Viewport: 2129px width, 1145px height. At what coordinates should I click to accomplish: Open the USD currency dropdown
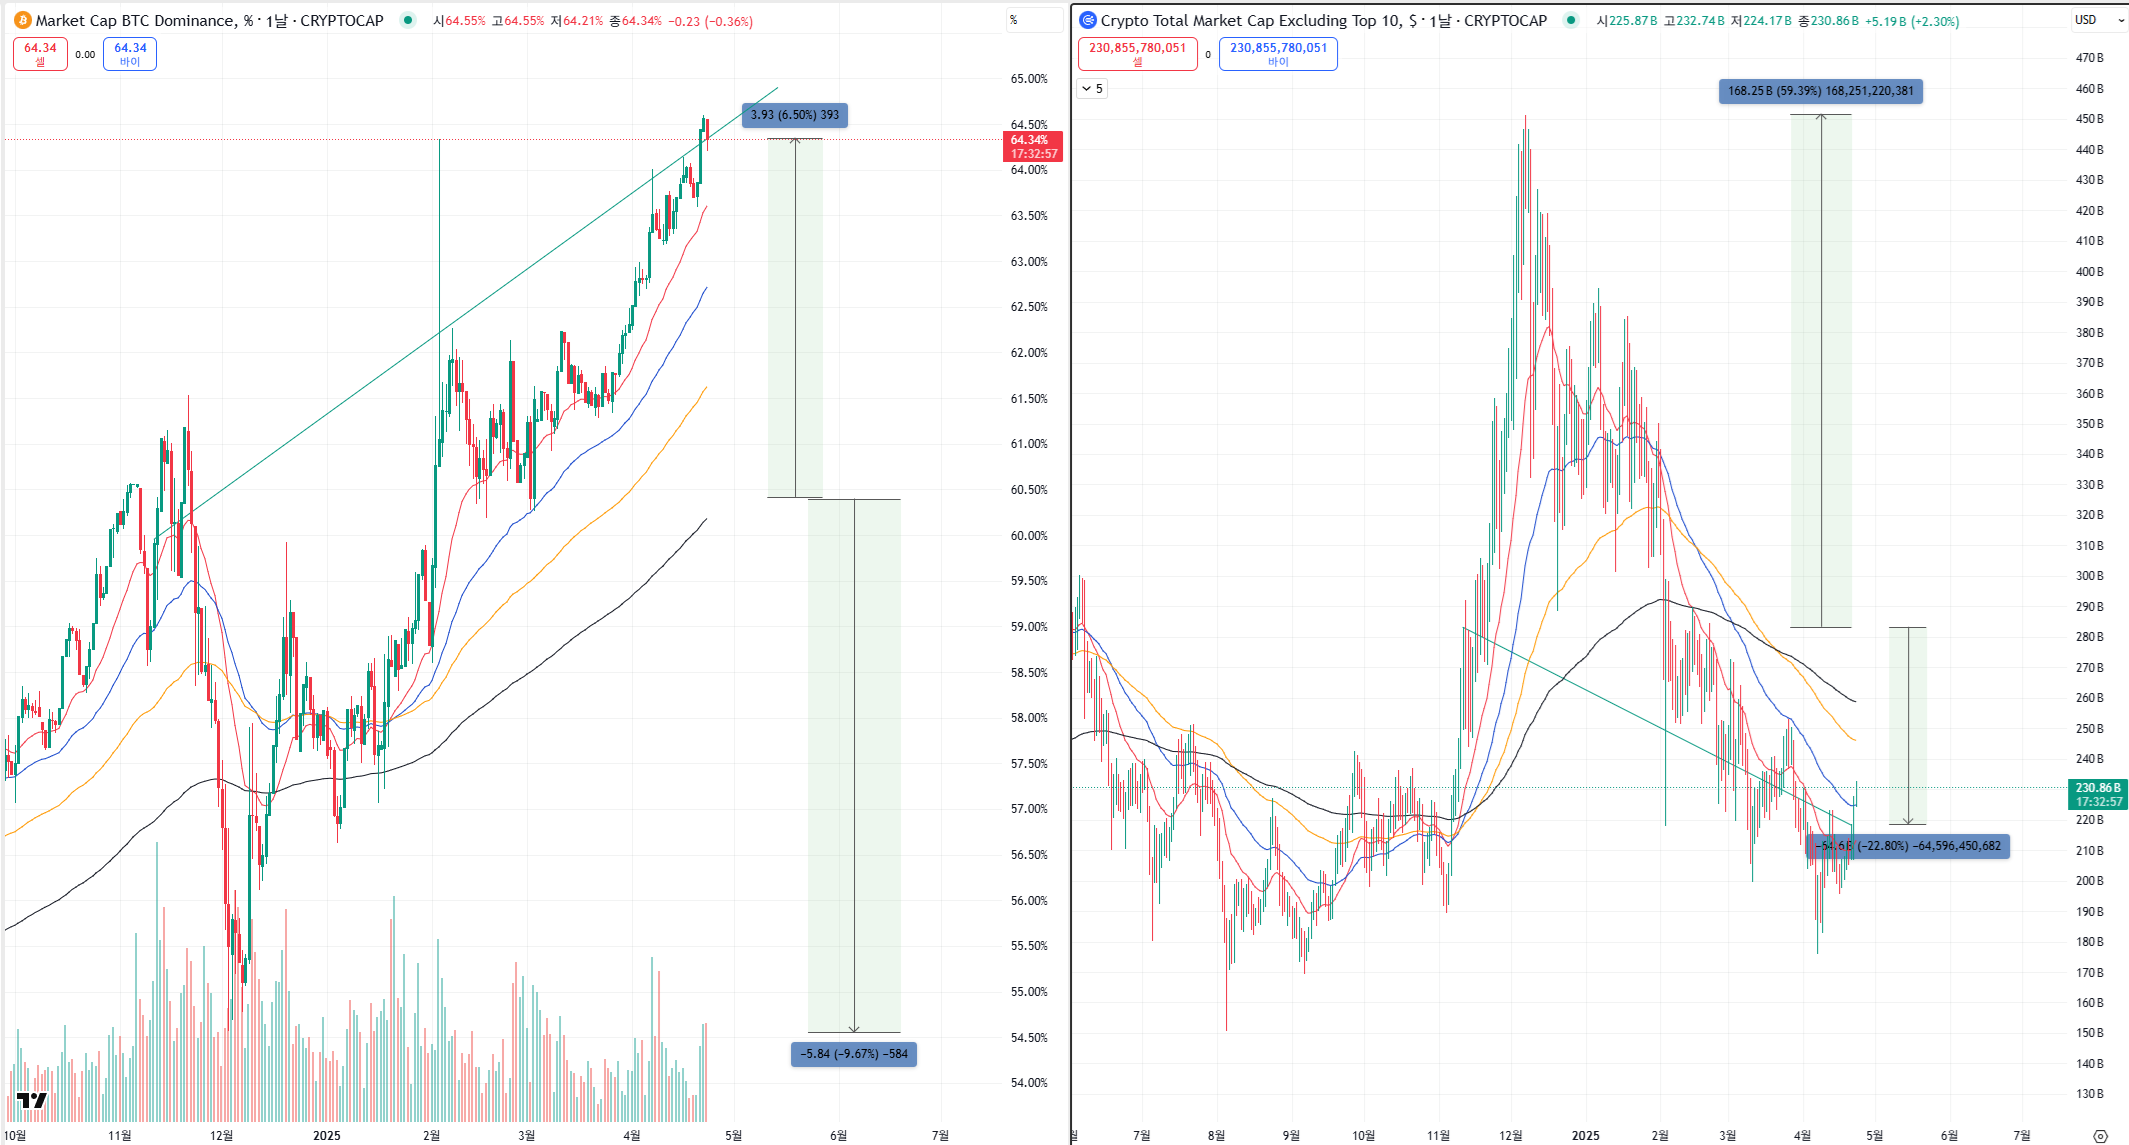pyautogui.click(x=2097, y=20)
